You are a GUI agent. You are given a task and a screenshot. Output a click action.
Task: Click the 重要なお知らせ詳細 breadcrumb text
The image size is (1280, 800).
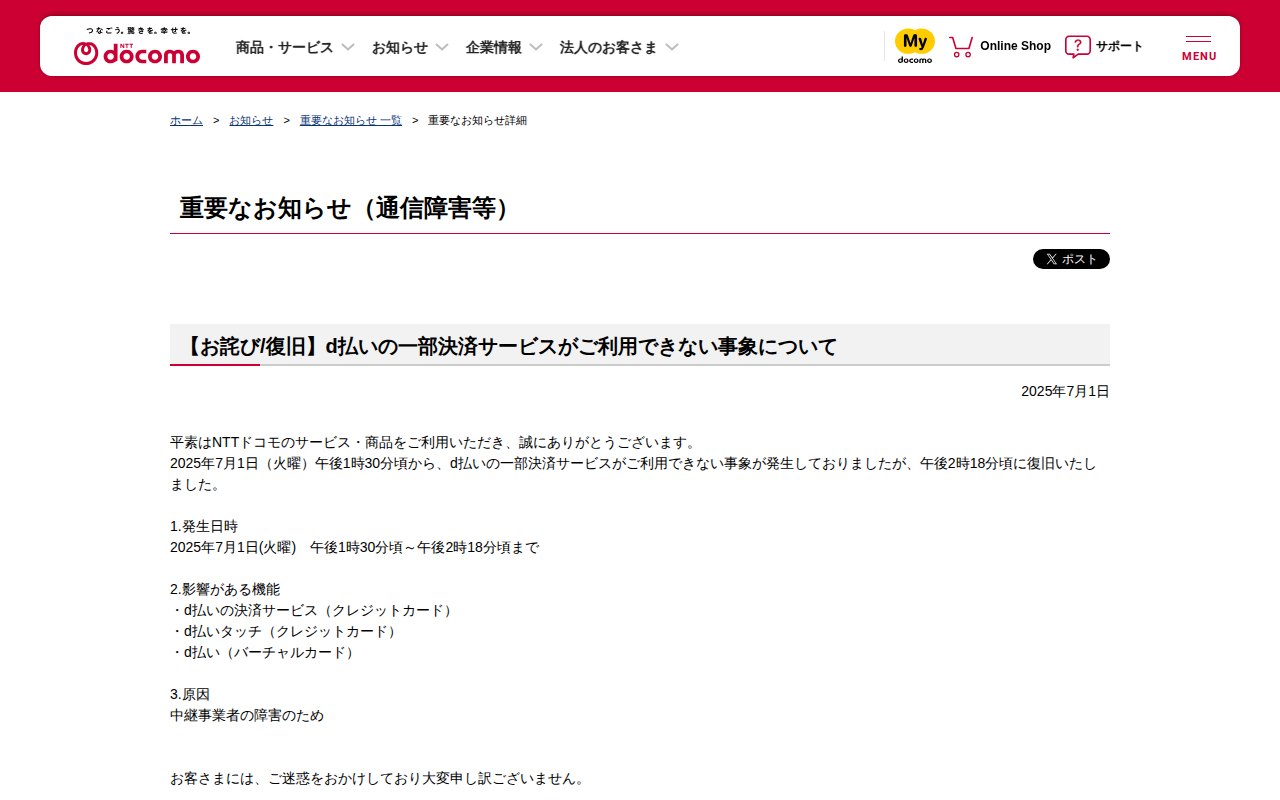click(477, 120)
